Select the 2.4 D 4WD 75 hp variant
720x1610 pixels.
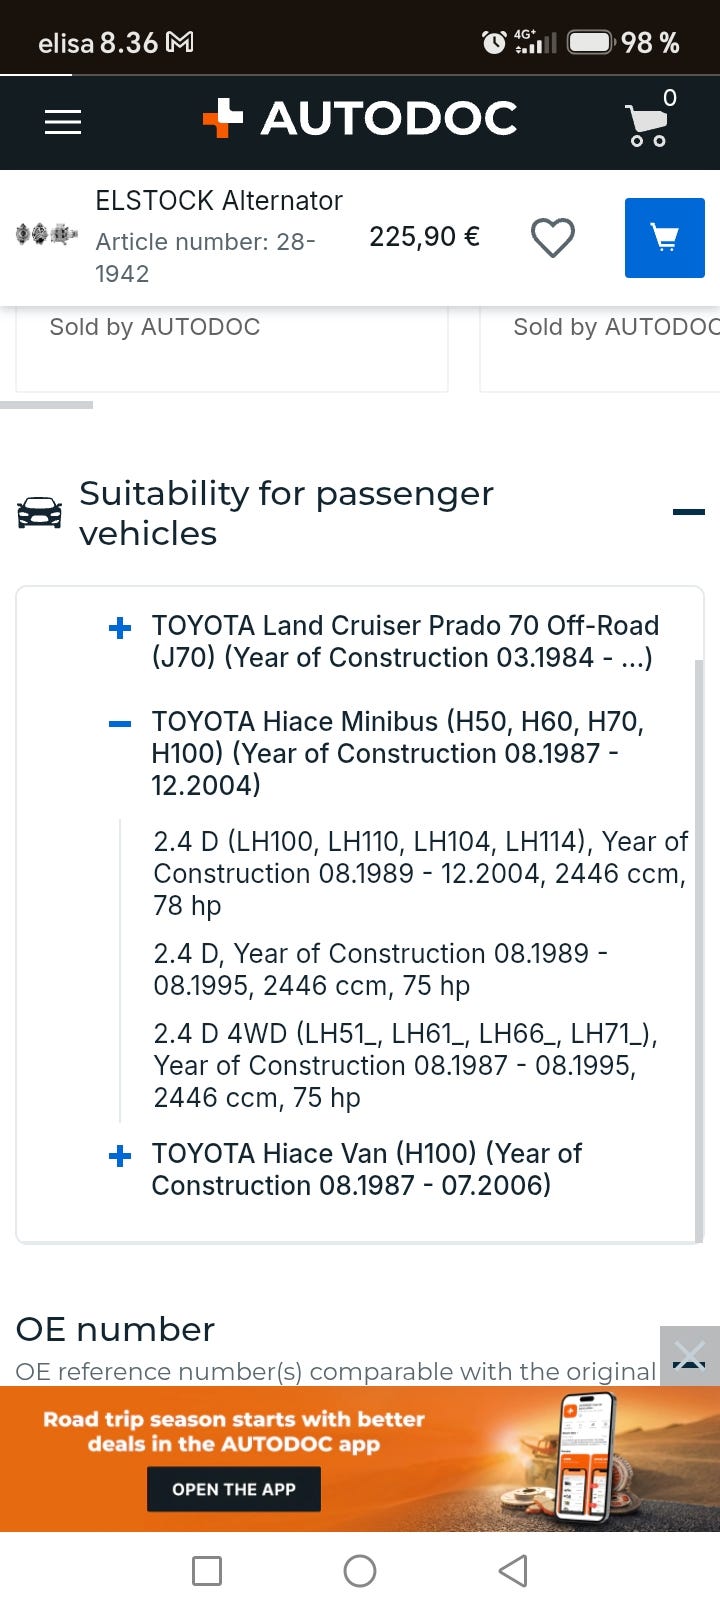pyautogui.click(x=405, y=1065)
